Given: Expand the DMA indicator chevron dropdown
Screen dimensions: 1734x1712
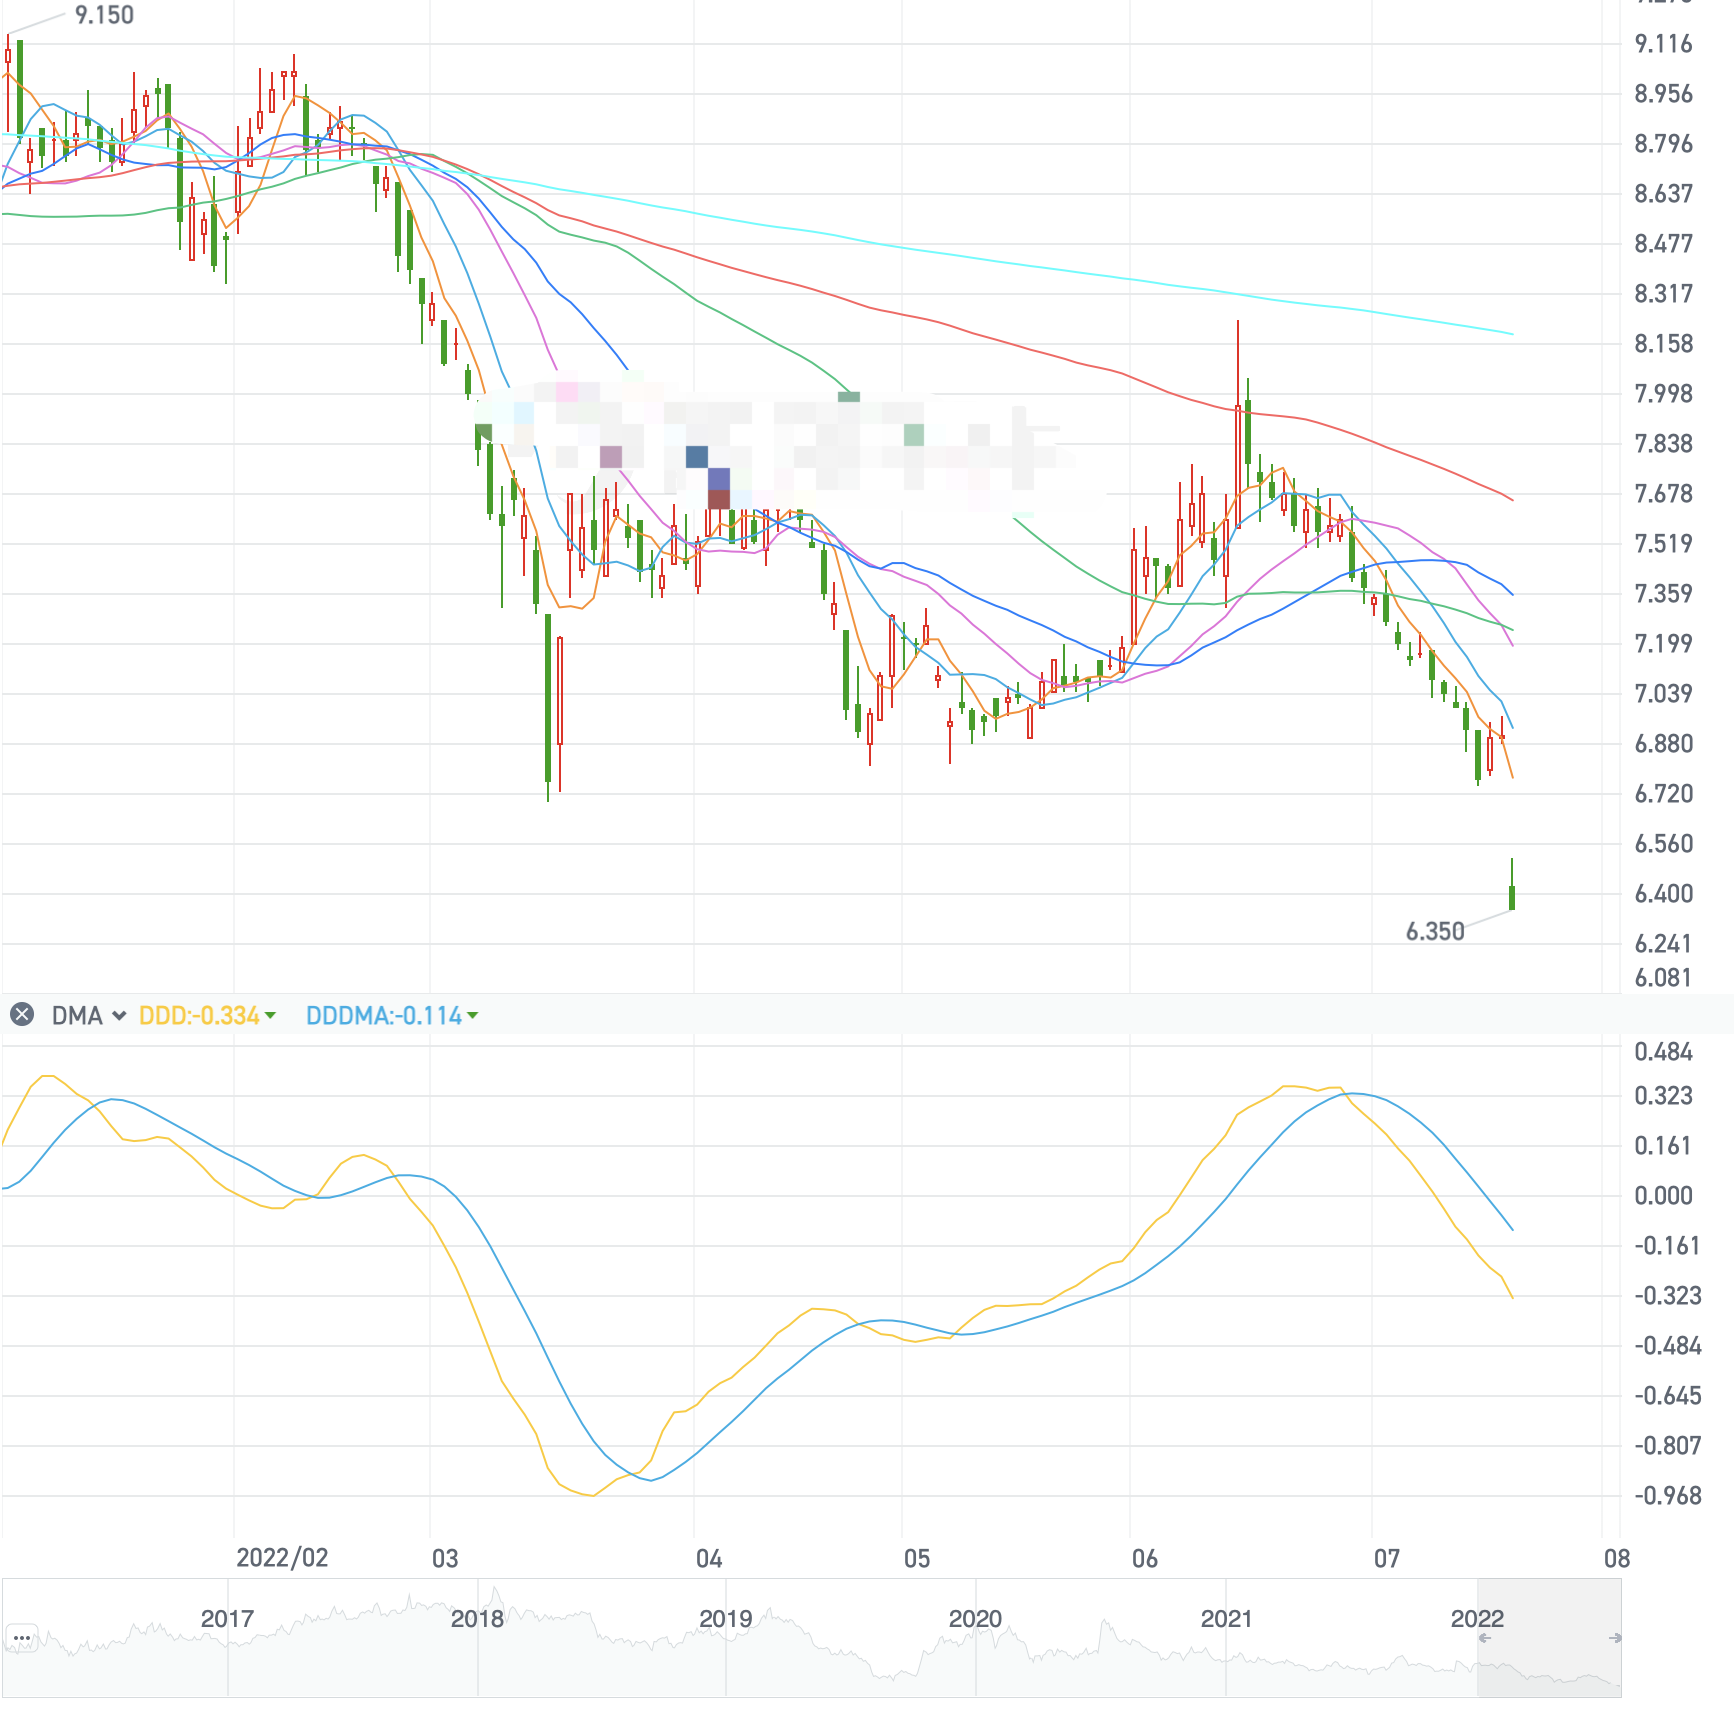Looking at the screenshot, I should point(119,1016).
